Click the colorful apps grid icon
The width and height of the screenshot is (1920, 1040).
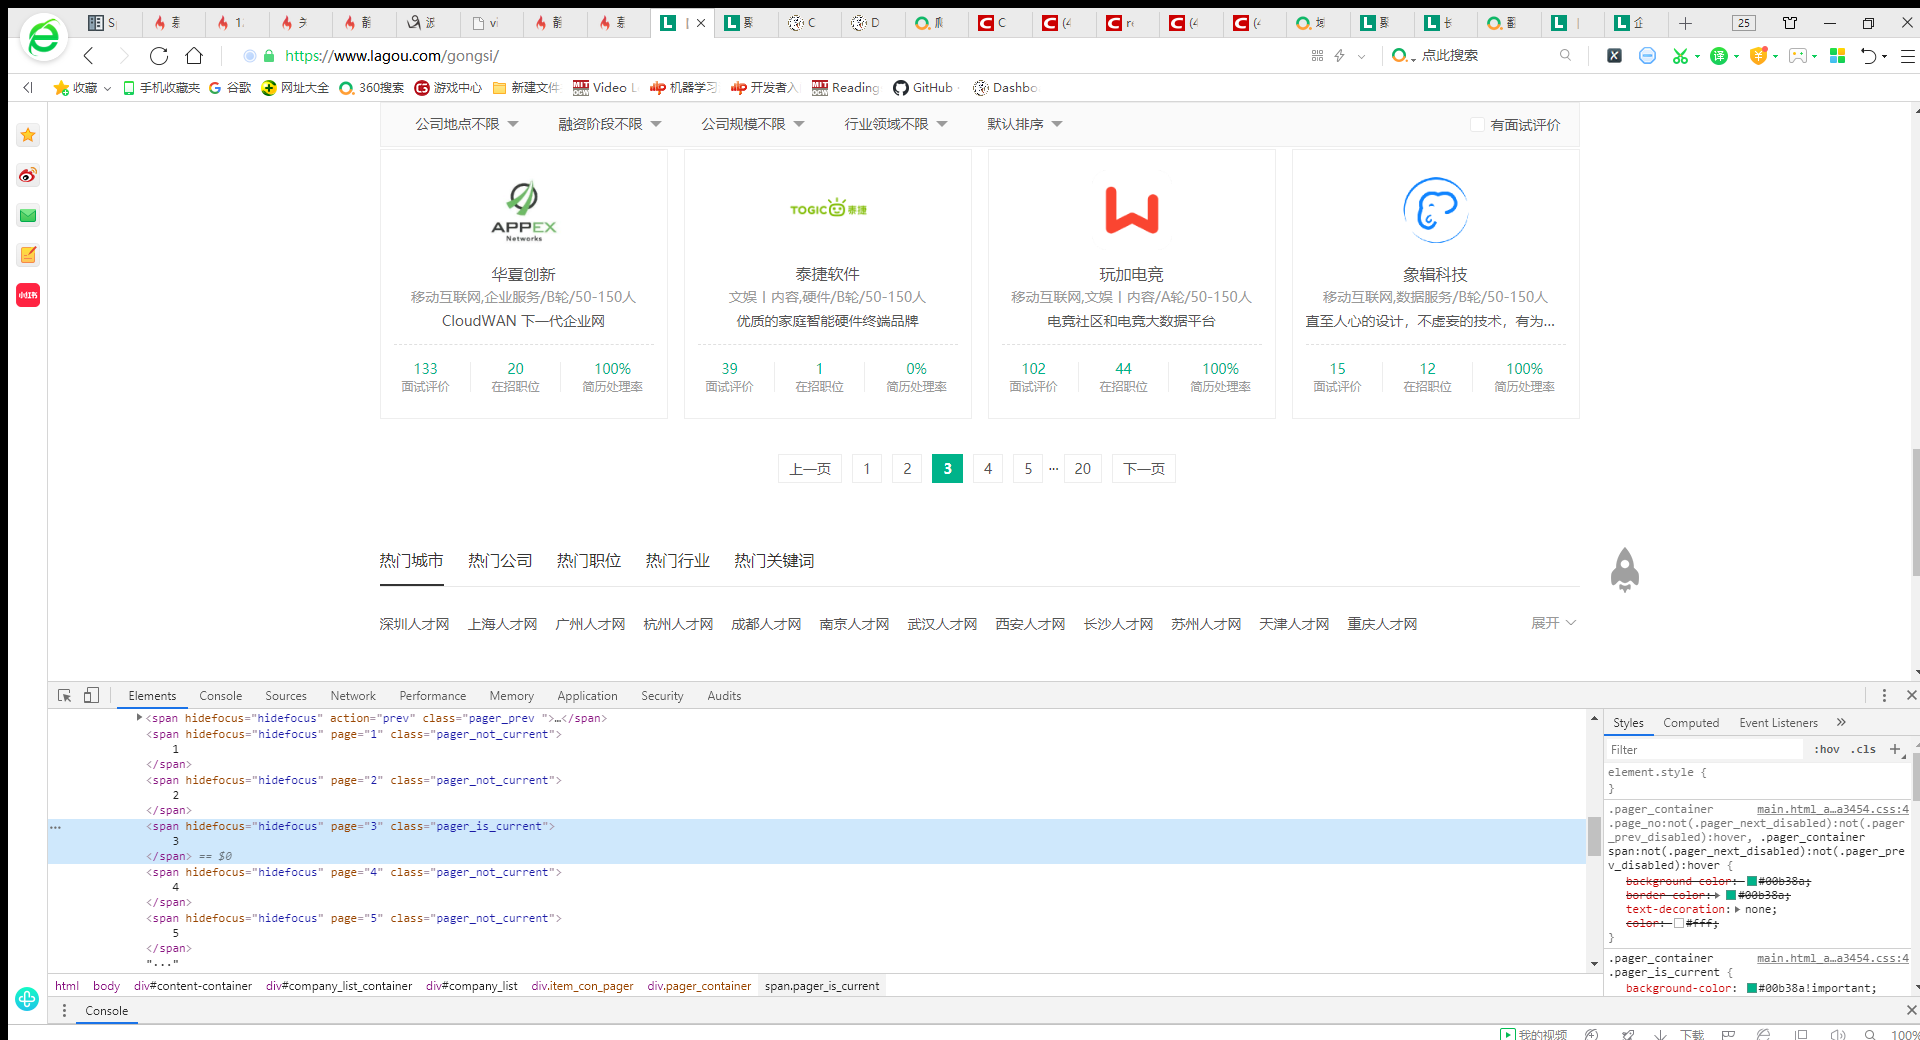click(1837, 56)
